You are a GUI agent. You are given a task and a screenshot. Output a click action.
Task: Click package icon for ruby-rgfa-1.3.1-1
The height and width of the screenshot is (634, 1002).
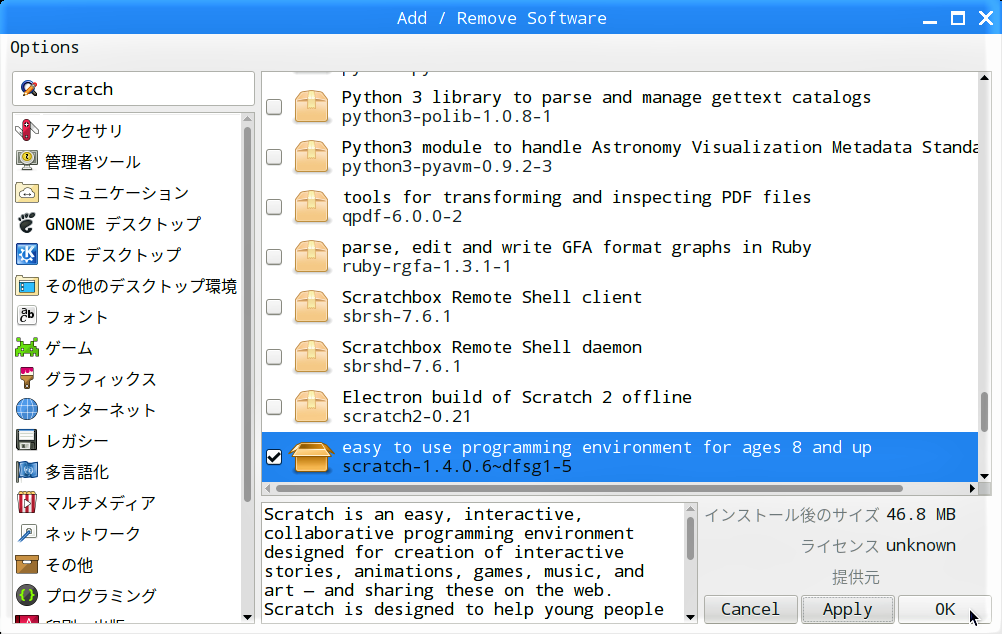point(311,256)
